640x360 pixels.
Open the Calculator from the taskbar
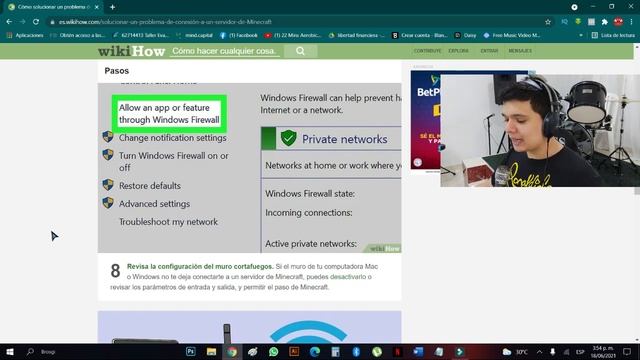[336, 351]
